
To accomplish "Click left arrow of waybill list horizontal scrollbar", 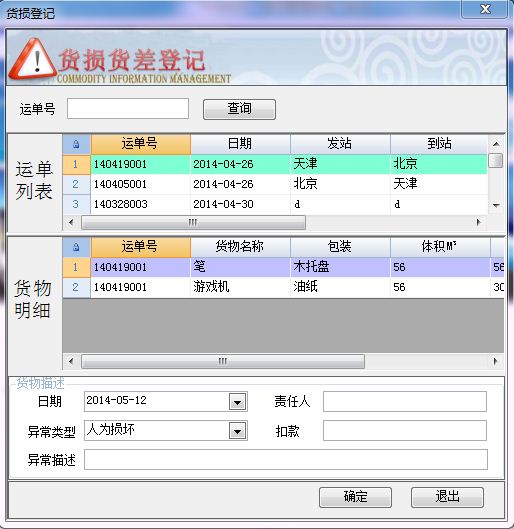I will (71, 222).
